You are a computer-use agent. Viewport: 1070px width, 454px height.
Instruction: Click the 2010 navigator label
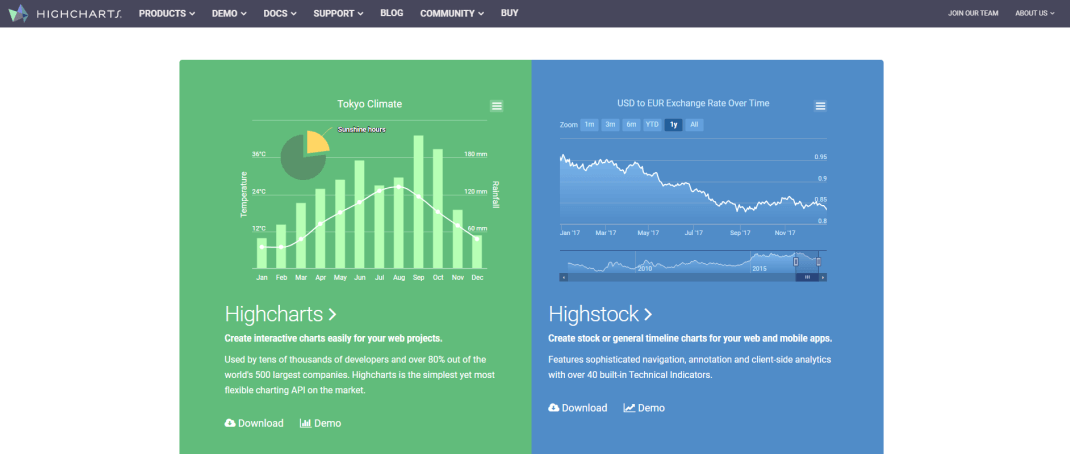click(x=645, y=269)
